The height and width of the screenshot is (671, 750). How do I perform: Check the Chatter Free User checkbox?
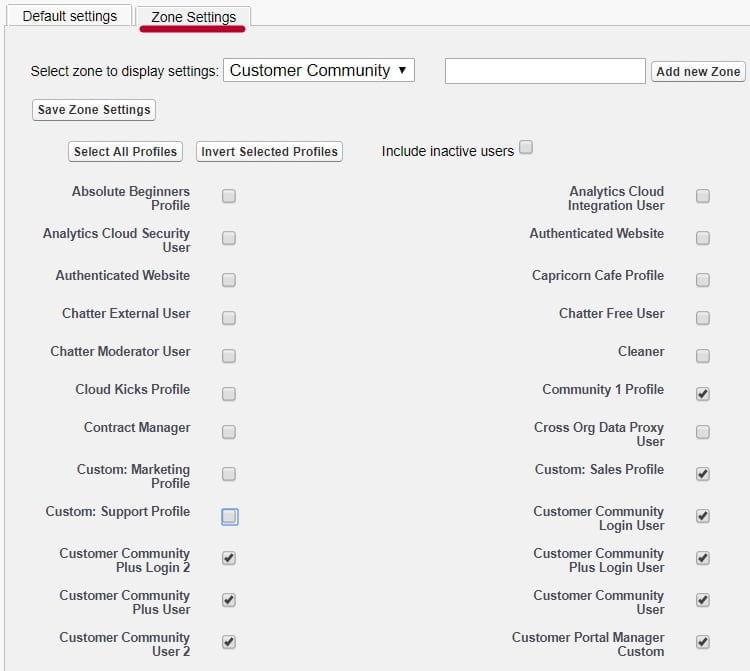point(703,318)
